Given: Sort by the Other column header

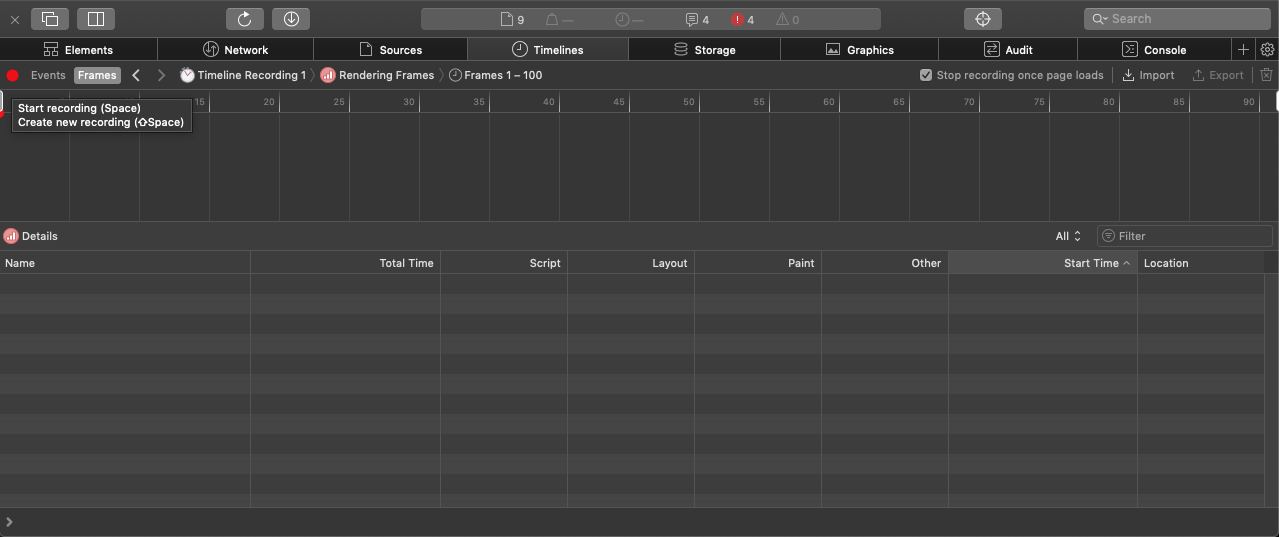Looking at the screenshot, I should (x=885, y=263).
